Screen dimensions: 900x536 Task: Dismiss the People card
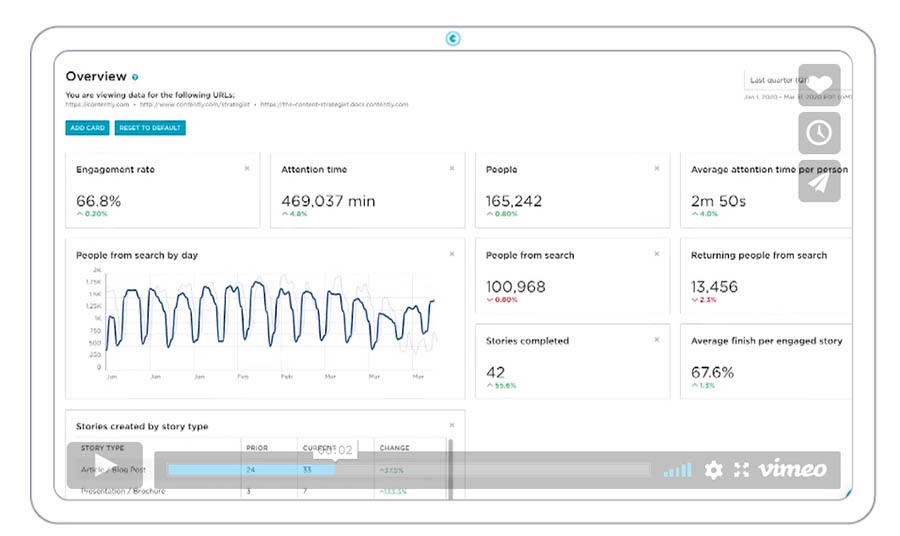pos(657,168)
